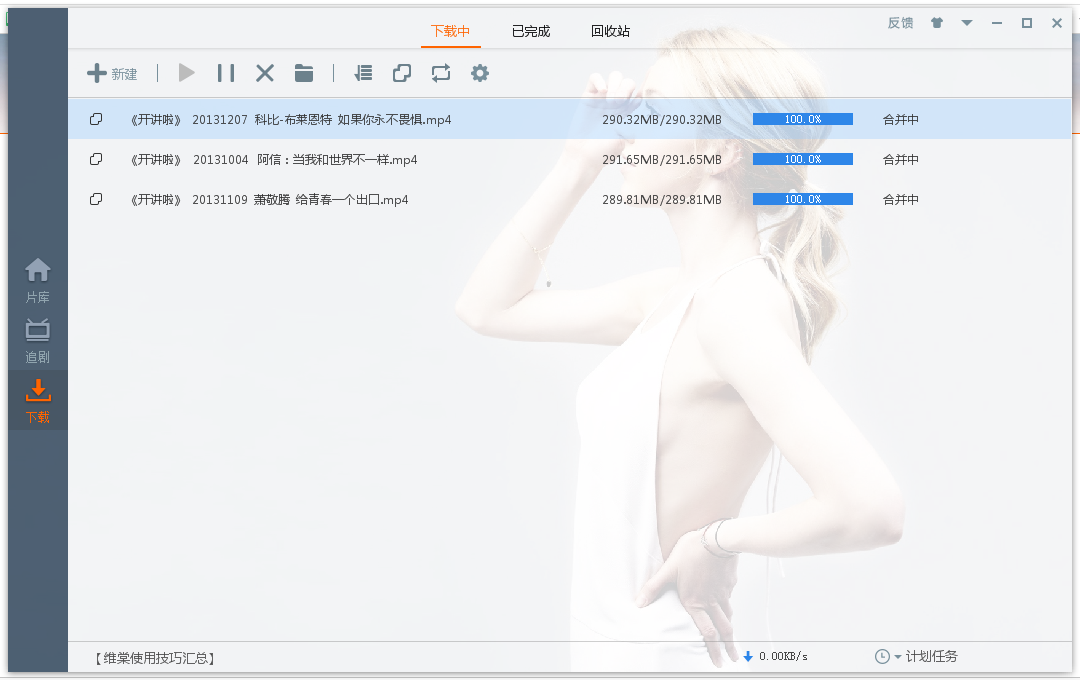The width and height of the screenshot is (1080, 680).
Task: Expand the 计划任务 scheduled task dropdown
Action: [x=897, y=657]
